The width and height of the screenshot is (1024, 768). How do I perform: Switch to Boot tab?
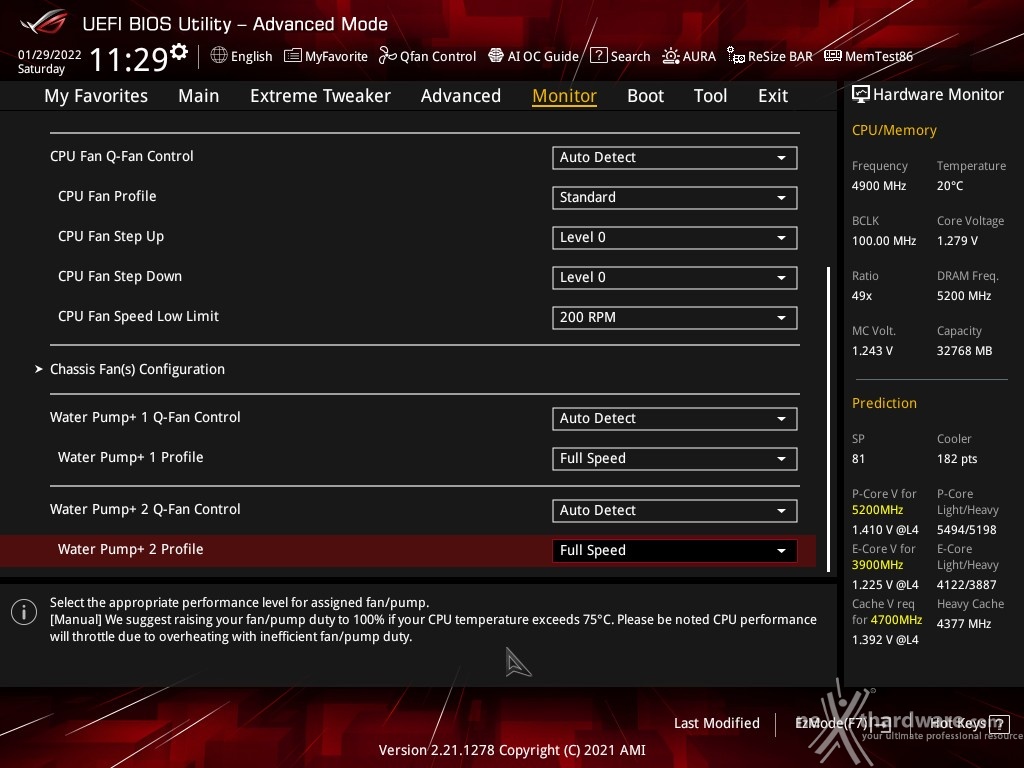(x=645, y=96)
